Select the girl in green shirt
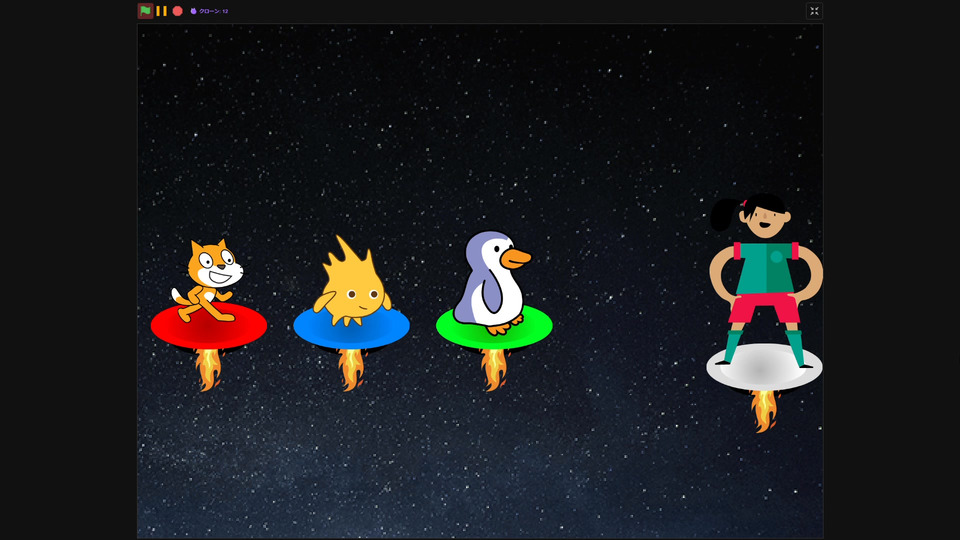This screenshot has height=540, width=960. (x=766, y=279)
